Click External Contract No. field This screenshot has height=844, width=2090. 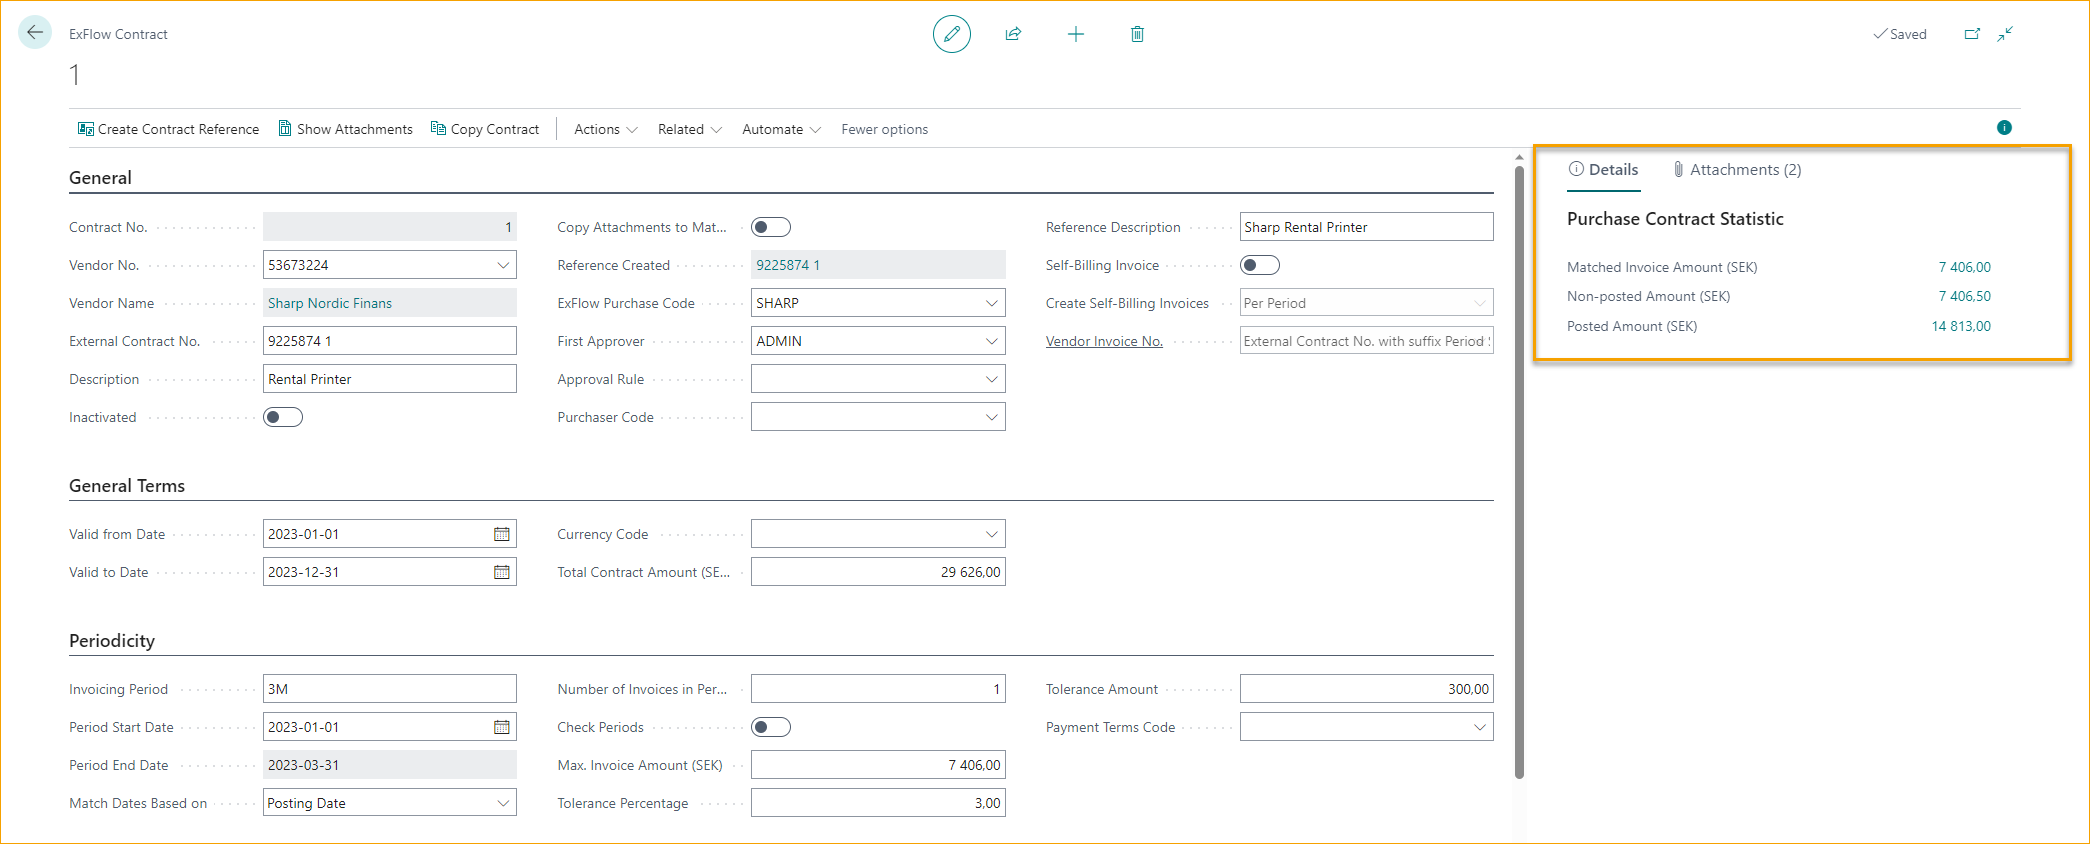tap(390, 341)
